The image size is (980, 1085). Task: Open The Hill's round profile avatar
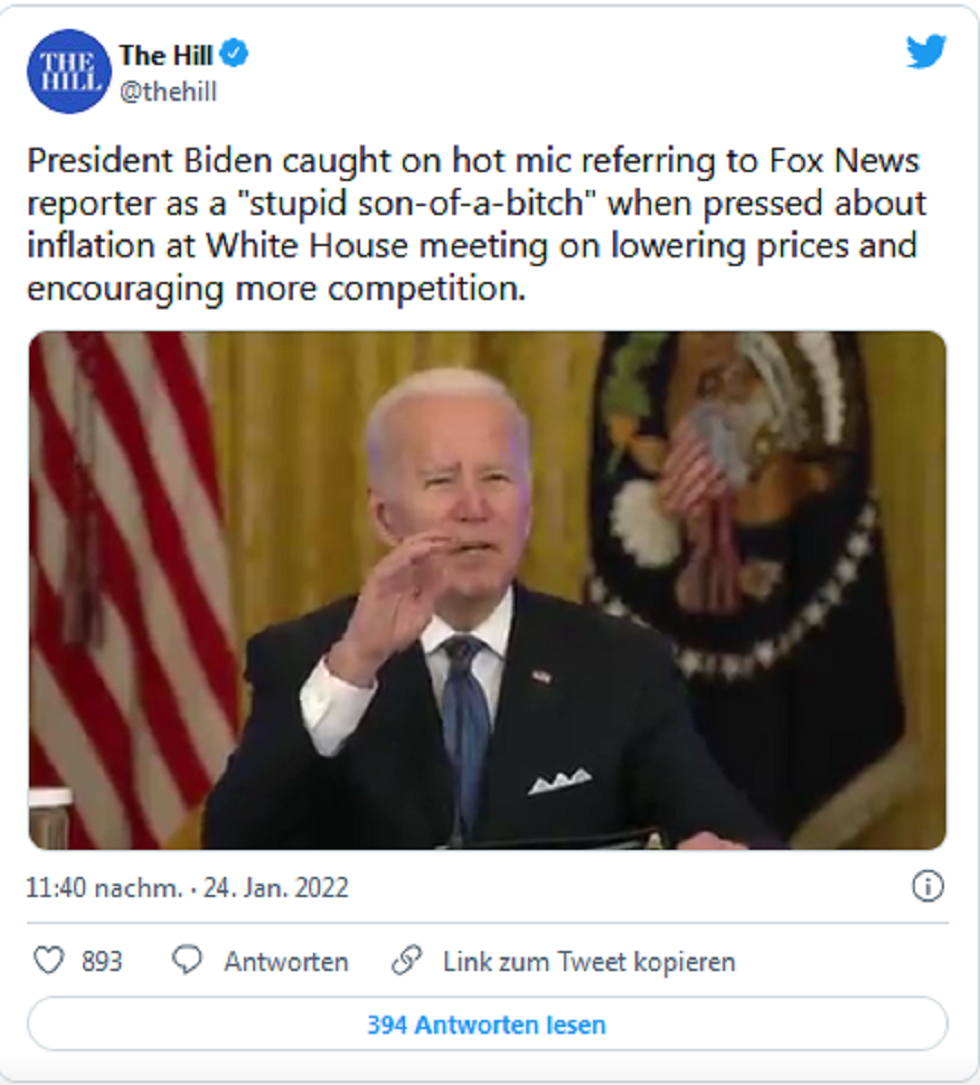point(69,71)
